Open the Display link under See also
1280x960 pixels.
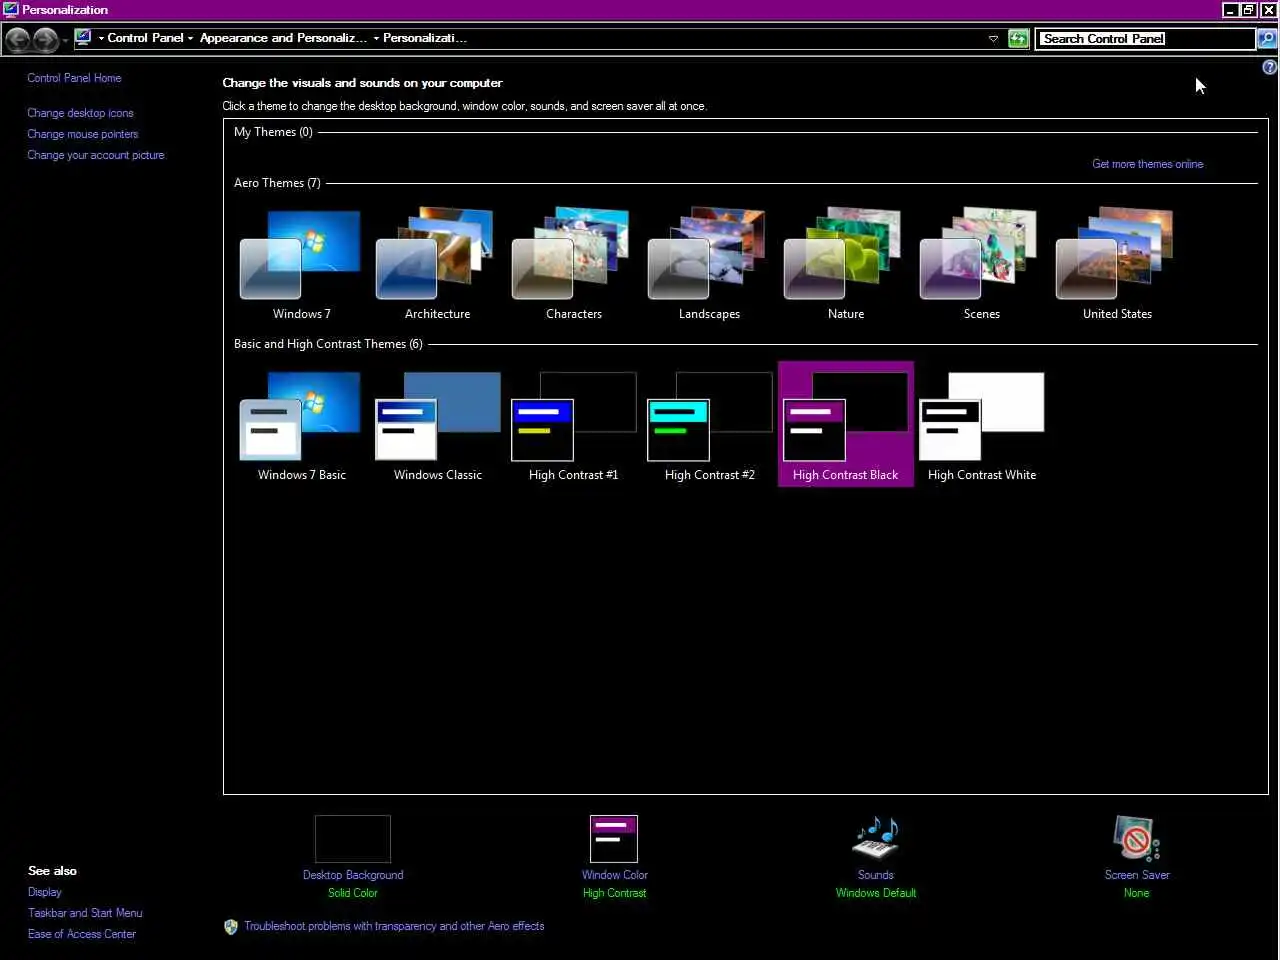[x=45, y=892]
